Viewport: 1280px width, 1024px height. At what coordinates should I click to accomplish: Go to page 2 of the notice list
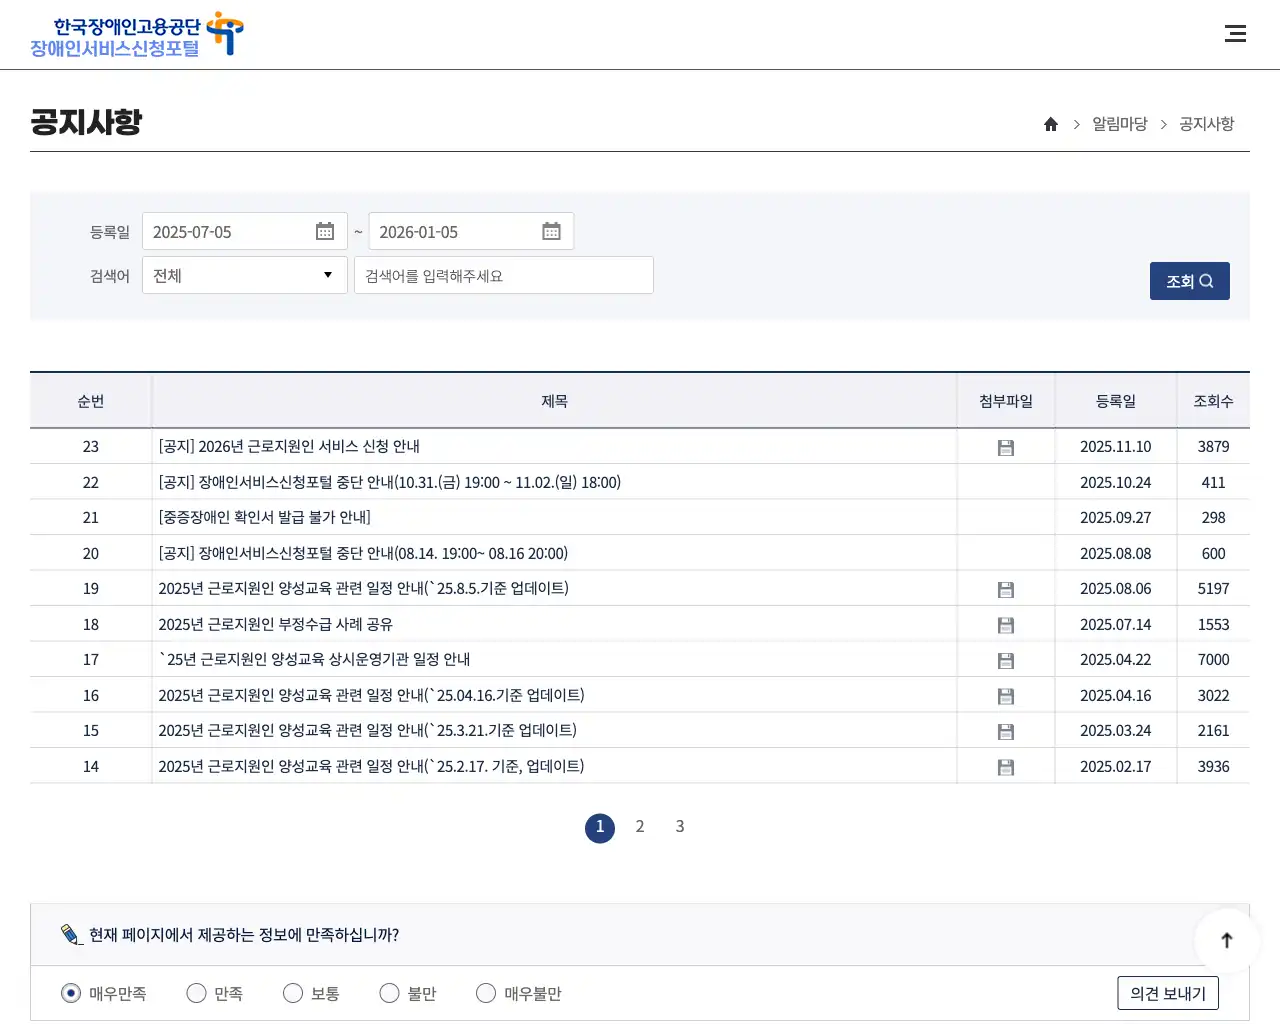tap(640, 827)
